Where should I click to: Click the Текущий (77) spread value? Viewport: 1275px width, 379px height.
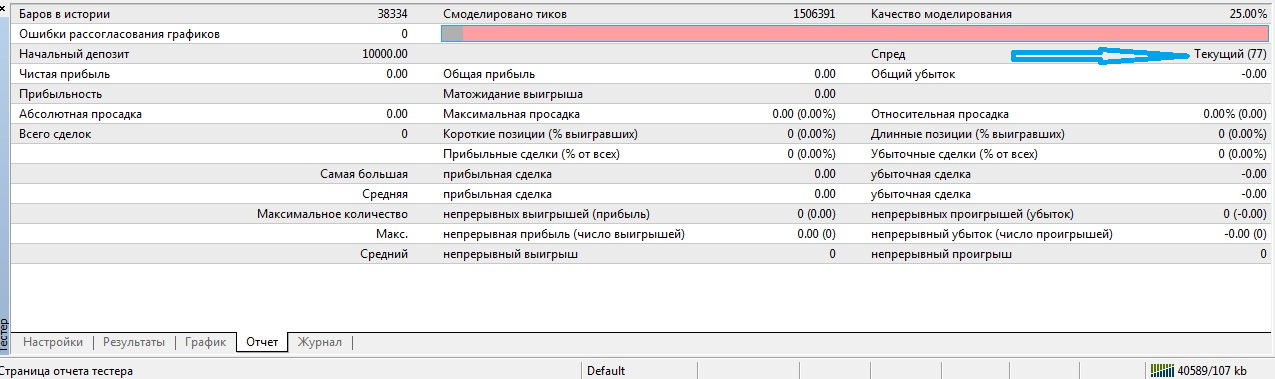[1231, 54]
